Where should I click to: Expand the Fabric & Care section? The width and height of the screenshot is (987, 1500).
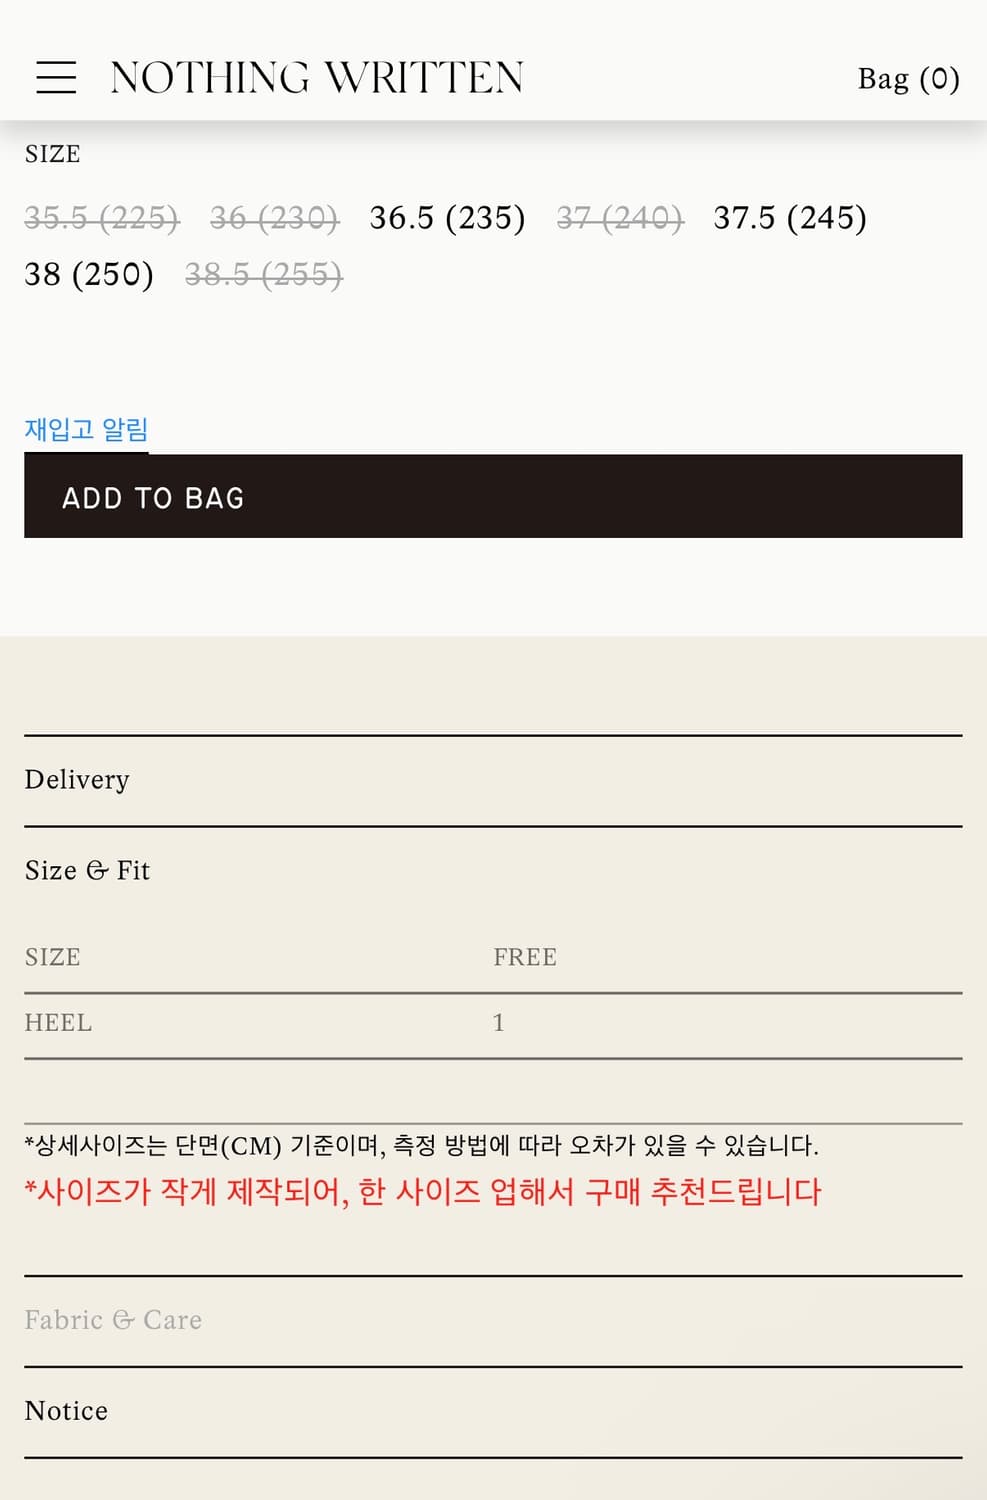(x=113, y=1320)
